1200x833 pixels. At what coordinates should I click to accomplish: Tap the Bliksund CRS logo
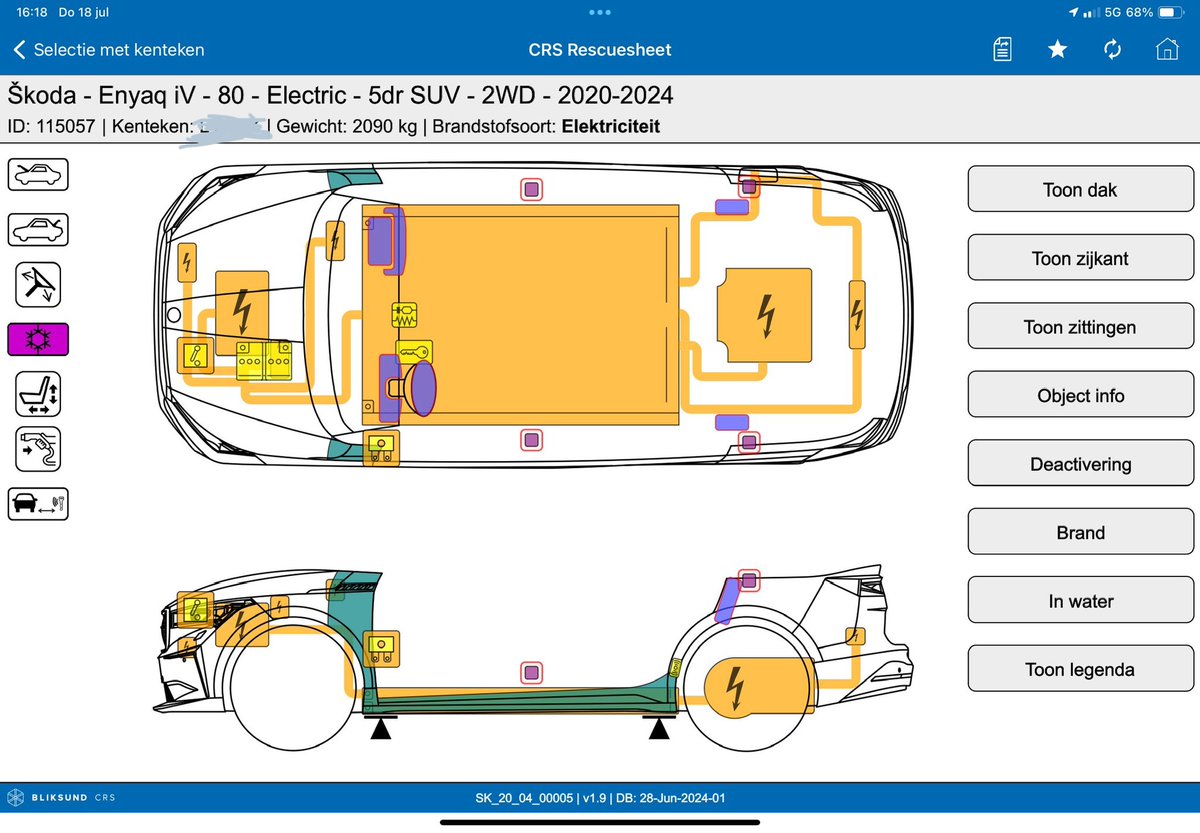[x=60, y=798]
